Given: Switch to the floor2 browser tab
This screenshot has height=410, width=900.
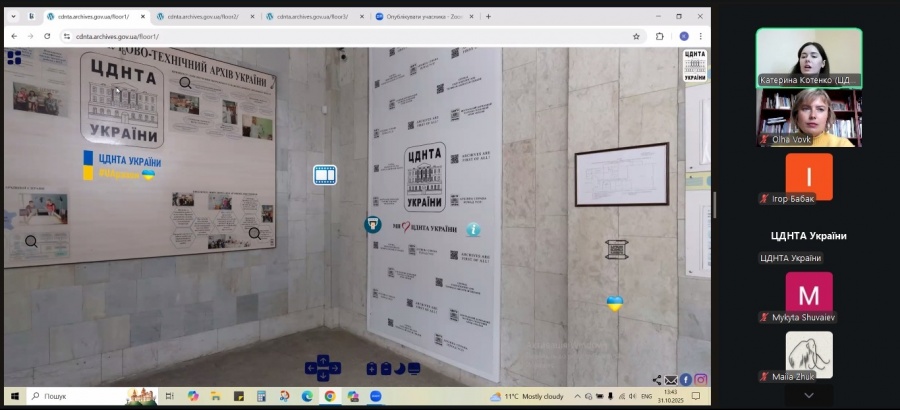Looking at the screenshot, I should coord(203,16).
